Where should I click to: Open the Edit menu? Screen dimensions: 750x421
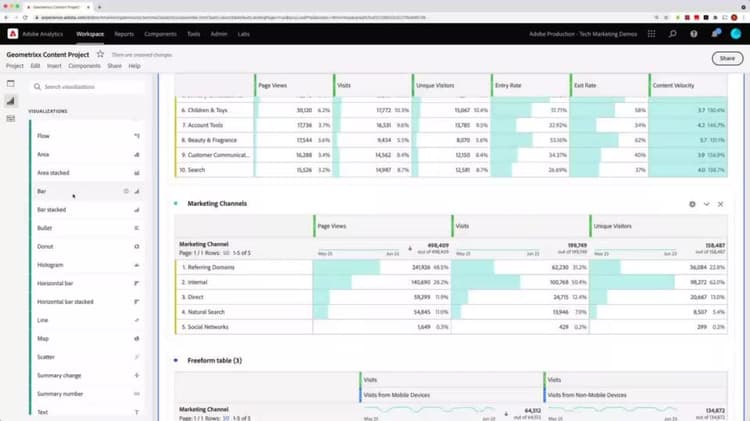click(35, 66)
